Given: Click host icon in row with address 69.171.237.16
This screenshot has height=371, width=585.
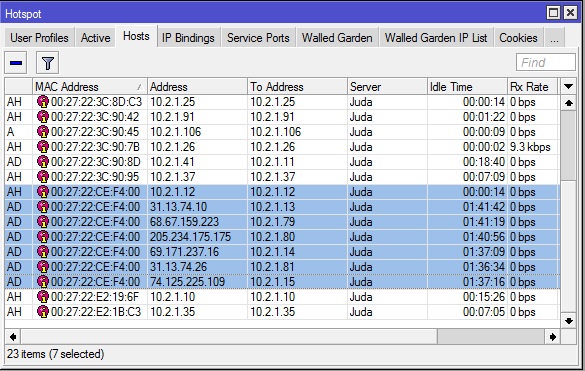Looking at the screenshot, I should coord(43,252).
